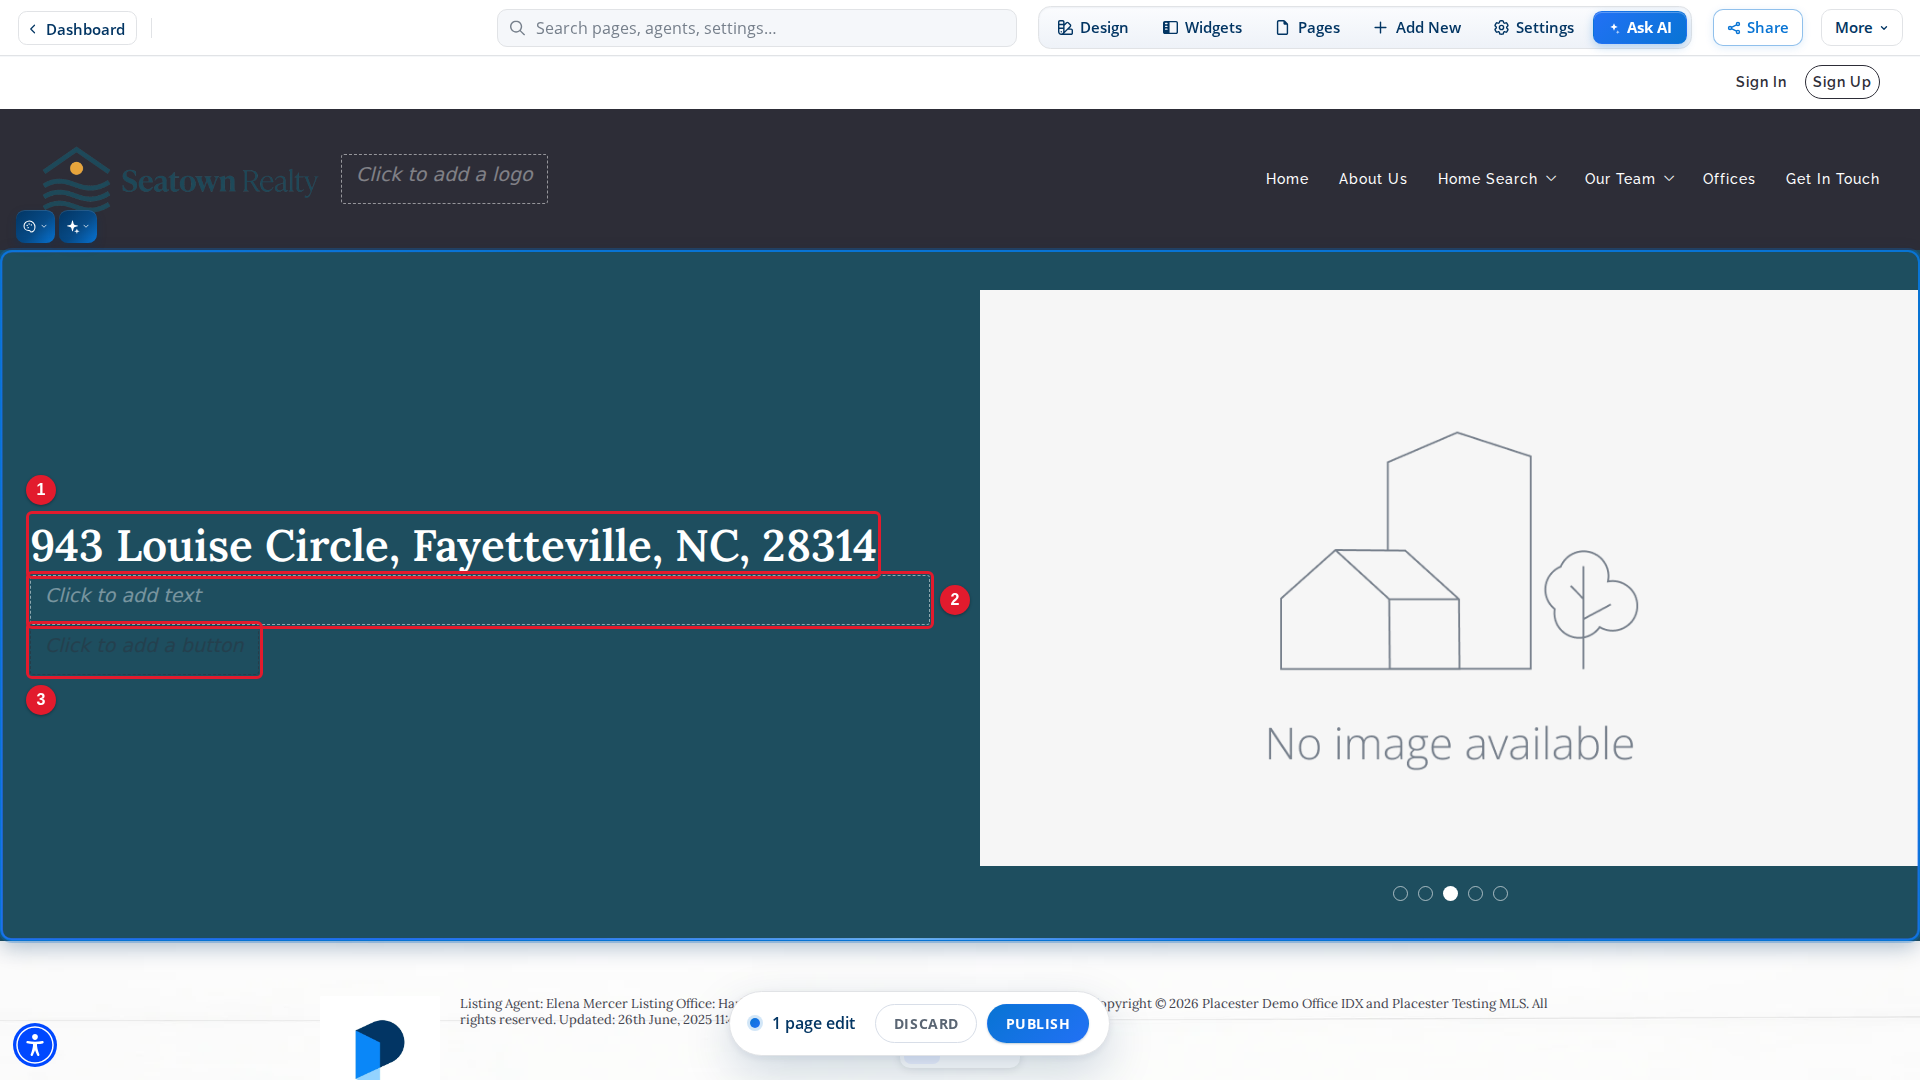Expand the Our Team menu
Image resolution: width=1920 pixels, height=1080 pixels.
click(1628, 179)
